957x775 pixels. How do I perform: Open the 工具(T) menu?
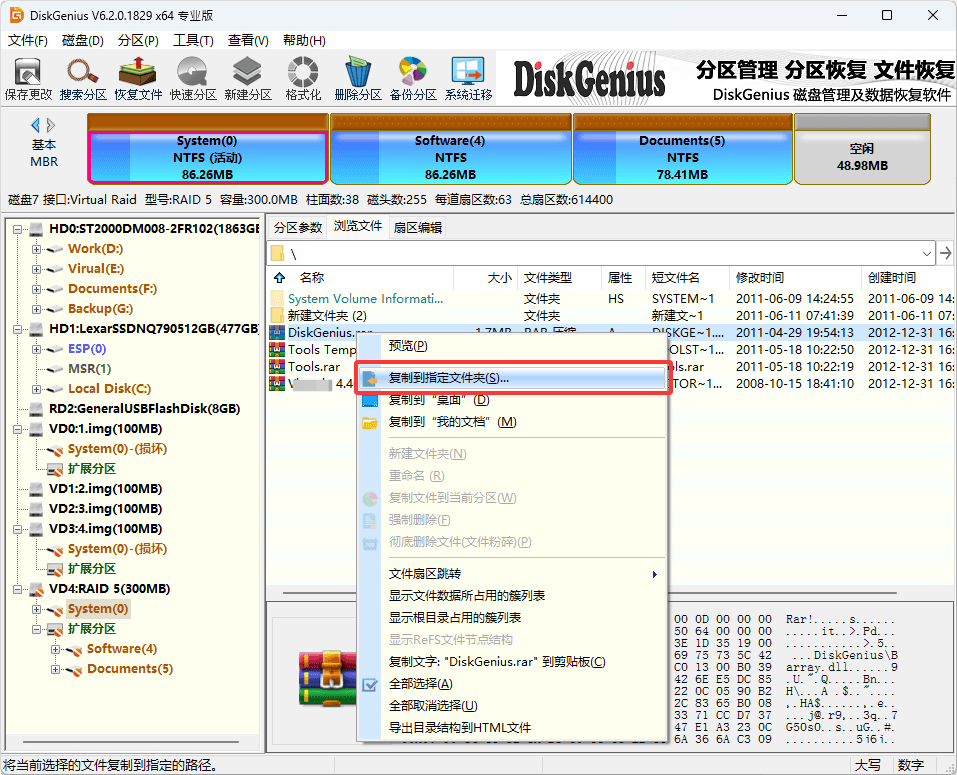pos(193,40)
